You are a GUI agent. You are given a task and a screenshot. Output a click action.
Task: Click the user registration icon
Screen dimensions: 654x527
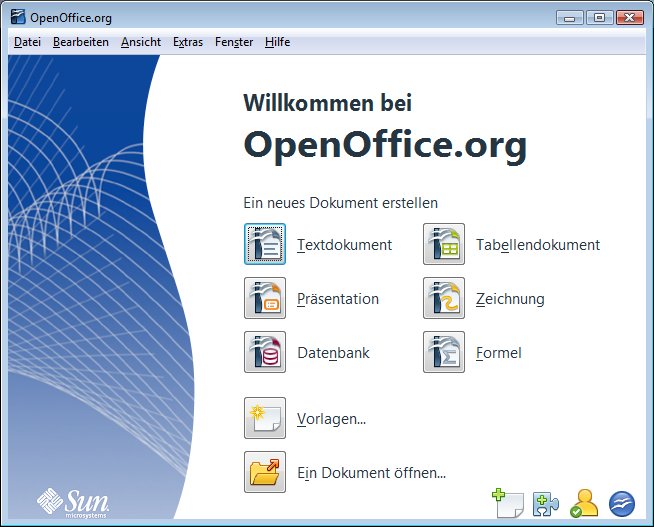(x=584, y=503)
